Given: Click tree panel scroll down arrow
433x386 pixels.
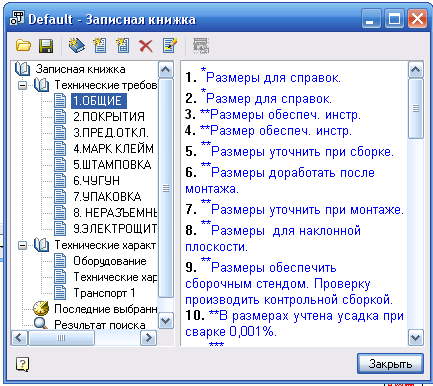Looking at the screenshot, I should click(x=165, y=321).
